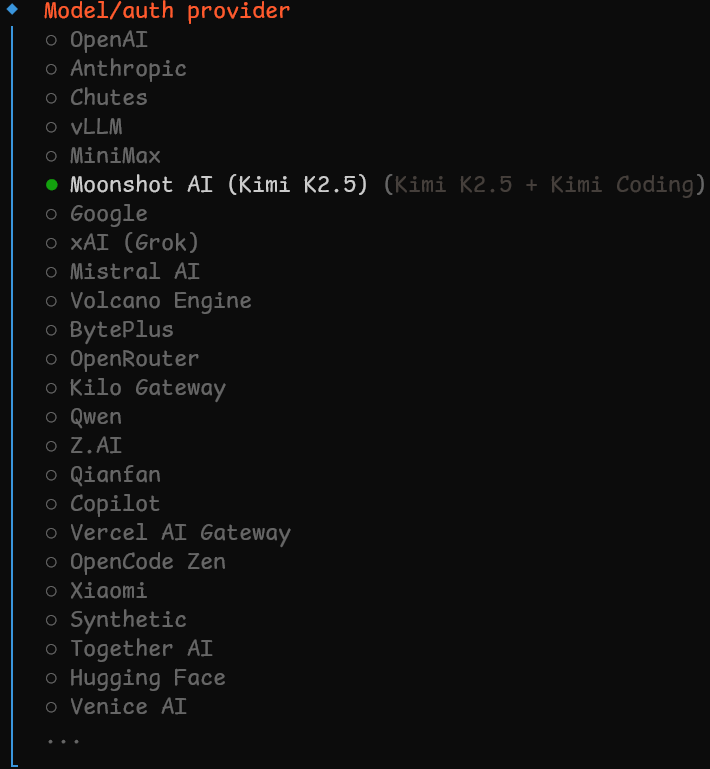Select the OpenAI radio option
This screenshot has width=710, height=769.
point(109,40)
